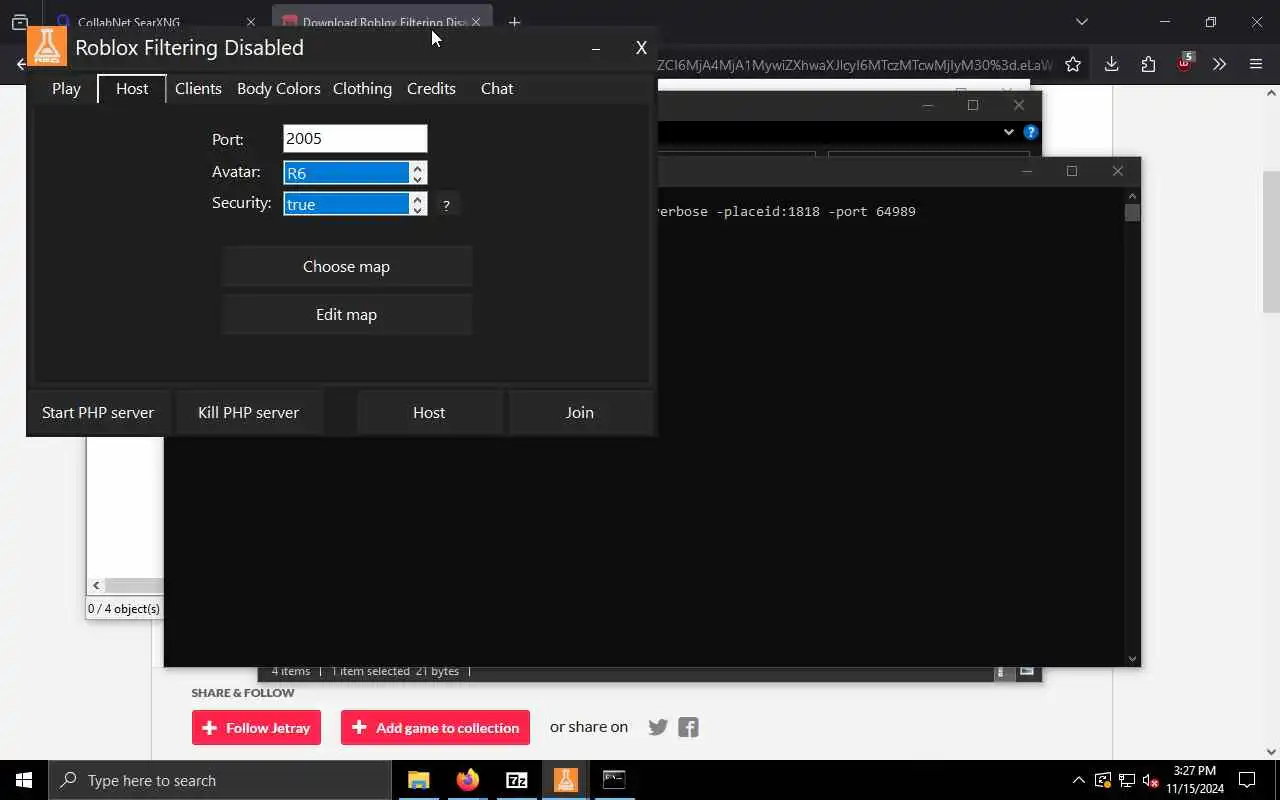The width and height of the screenshot is (1280, 800).
Task: Expand the File Explorer ribbon chevron
Action: [x=1008, y=132]
